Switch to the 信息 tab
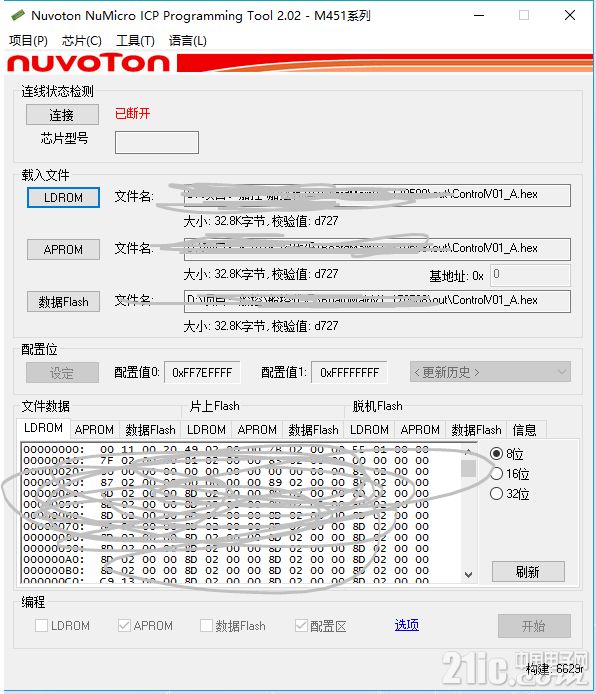596x694 pixels. (x=525, y=430)
